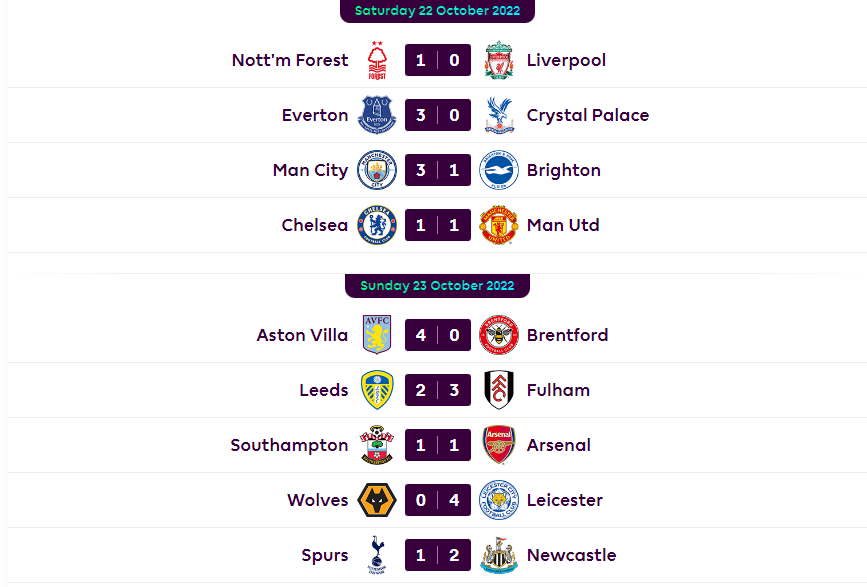Select the Man Utd club crest
Image resolution: width=867 pixels, height=587 pixels.
pyautogui.click(x=498, y=225)
